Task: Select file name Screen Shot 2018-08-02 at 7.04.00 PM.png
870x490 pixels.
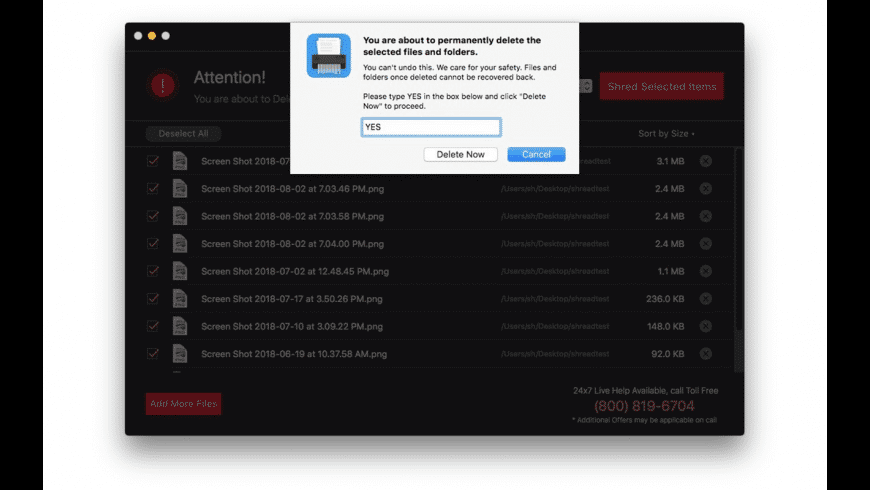Action: pyautogui.click(x=292, y=244)
